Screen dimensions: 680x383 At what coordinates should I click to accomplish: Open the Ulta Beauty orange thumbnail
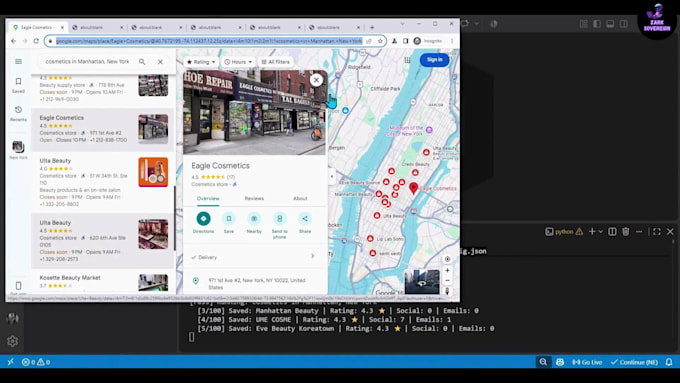[153, 172]
